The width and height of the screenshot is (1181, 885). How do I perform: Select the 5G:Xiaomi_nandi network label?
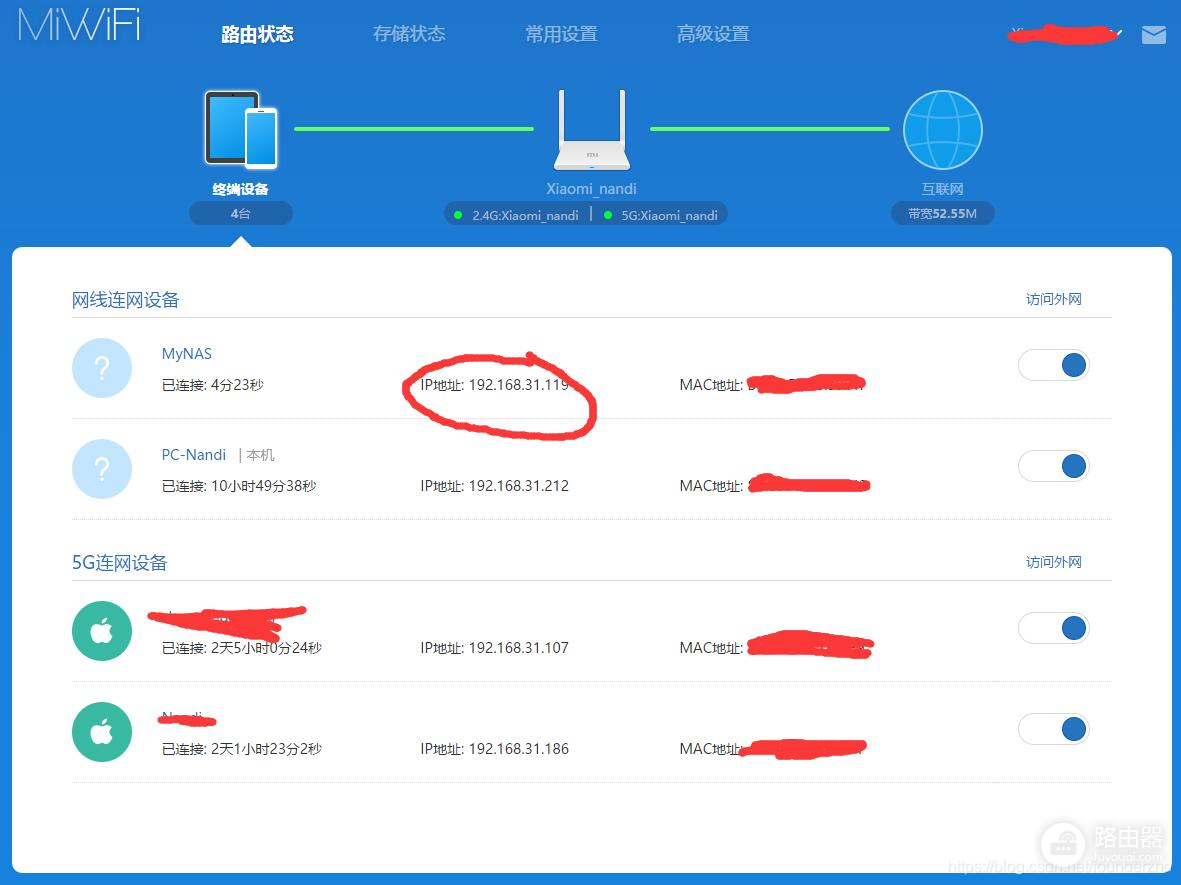pyautogui.click(x=666, y=214)
